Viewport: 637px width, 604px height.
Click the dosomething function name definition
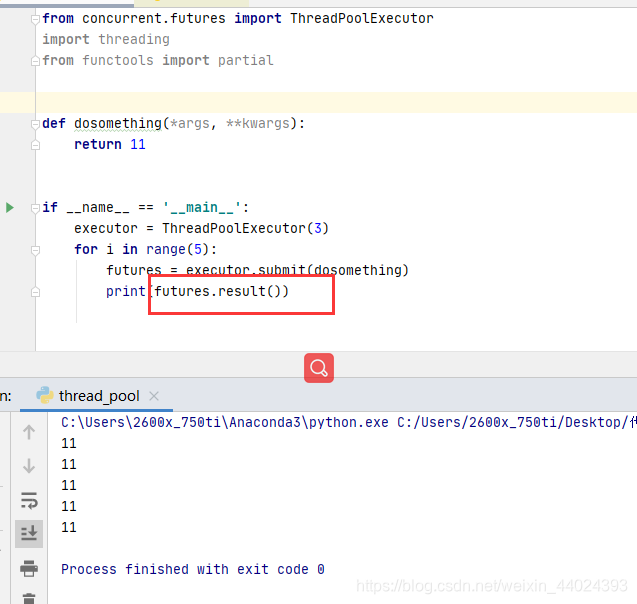pyautogui.click(x=118, y=123)
